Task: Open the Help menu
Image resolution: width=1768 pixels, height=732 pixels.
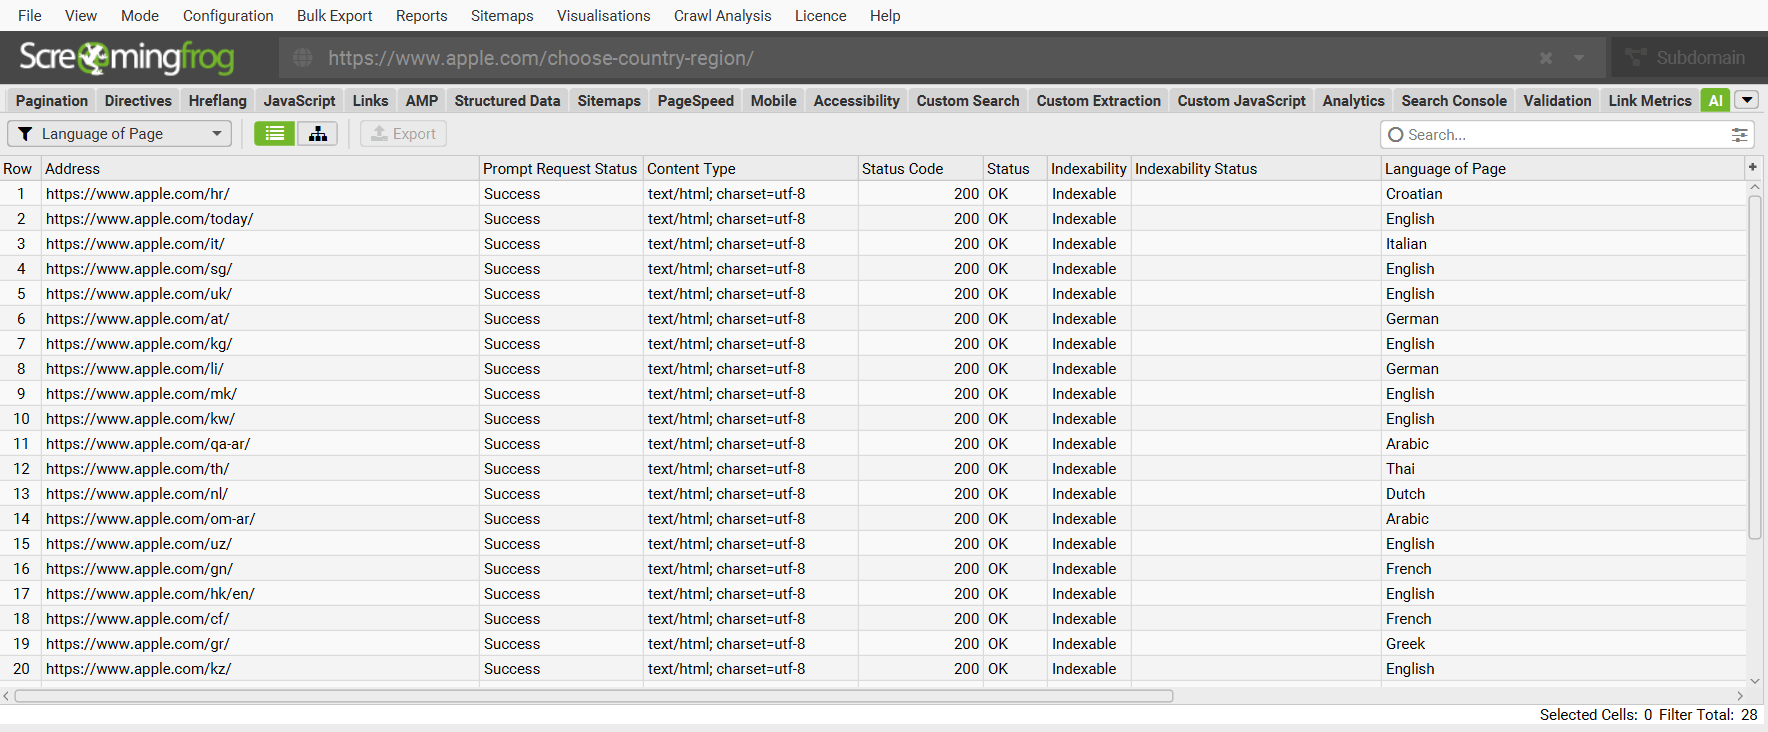Action: pos(885,16)
